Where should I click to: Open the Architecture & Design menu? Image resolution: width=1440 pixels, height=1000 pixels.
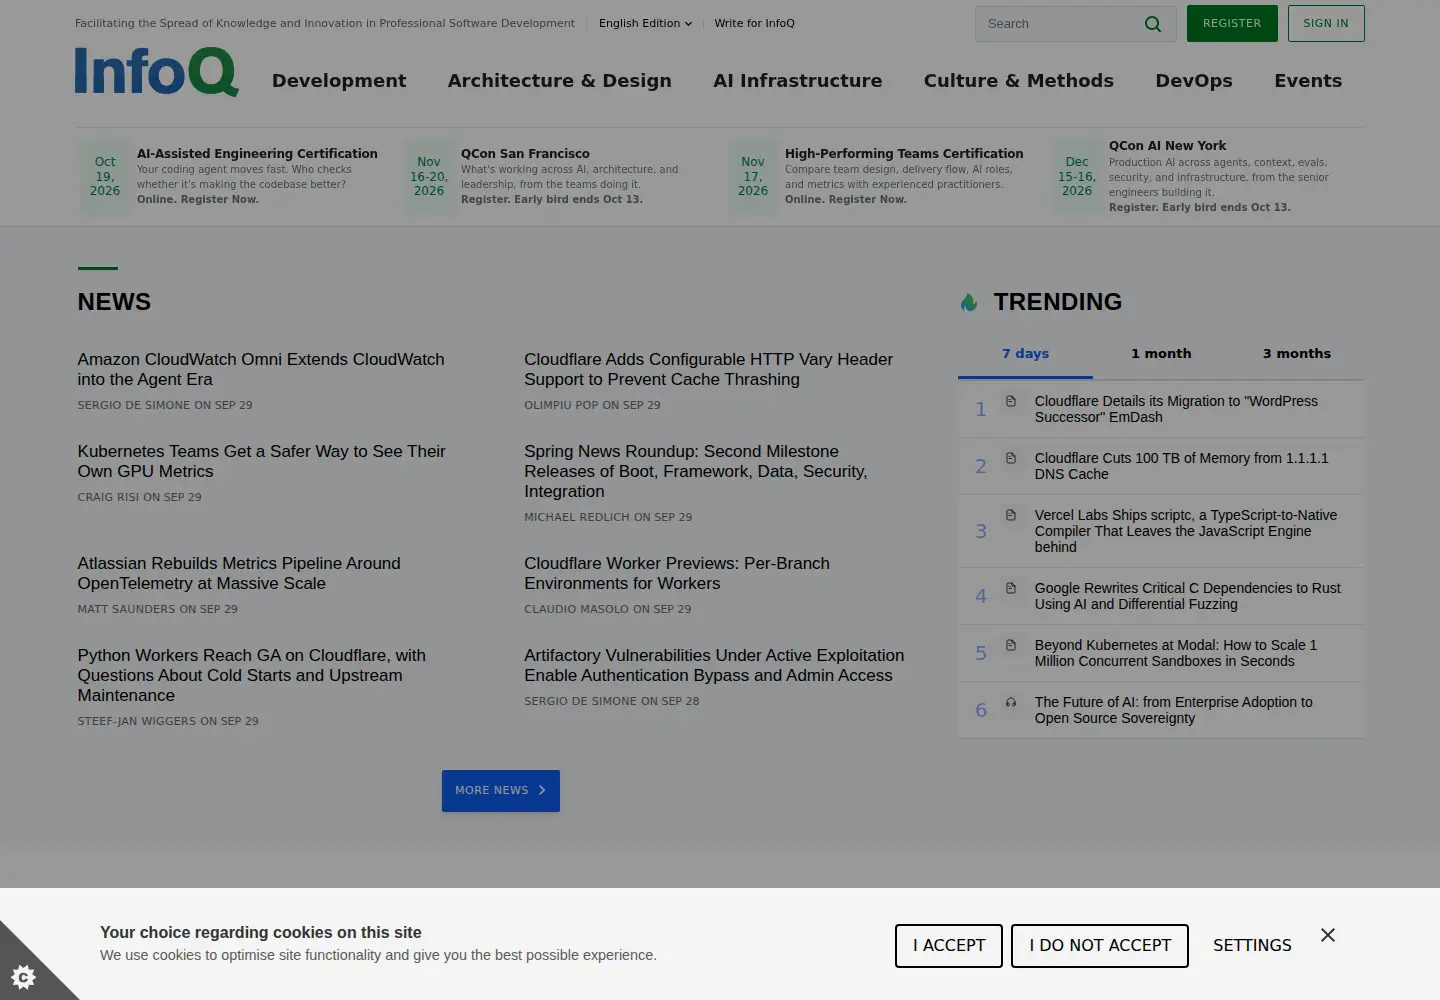tap(559, 81)
